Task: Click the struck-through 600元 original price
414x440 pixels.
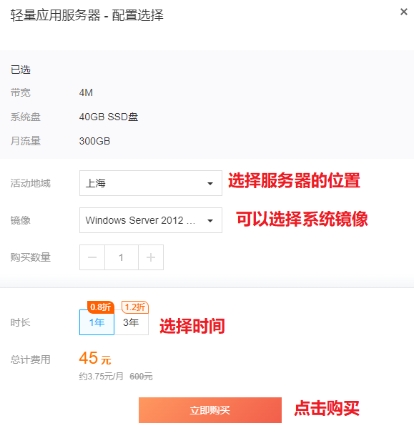Action: click(x=141, y=376)
